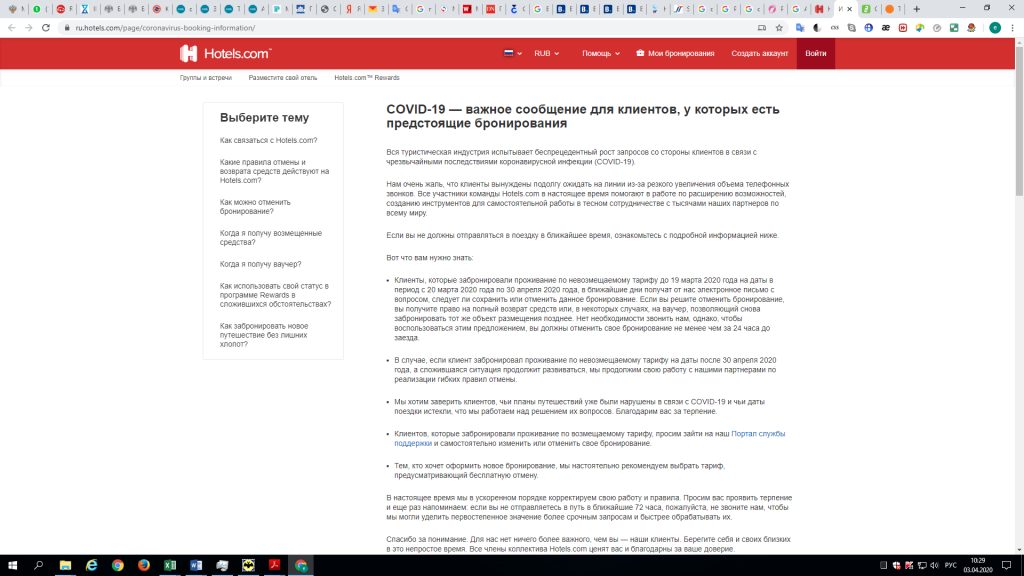Open Firefox from the taskbar

click(144, 565)
